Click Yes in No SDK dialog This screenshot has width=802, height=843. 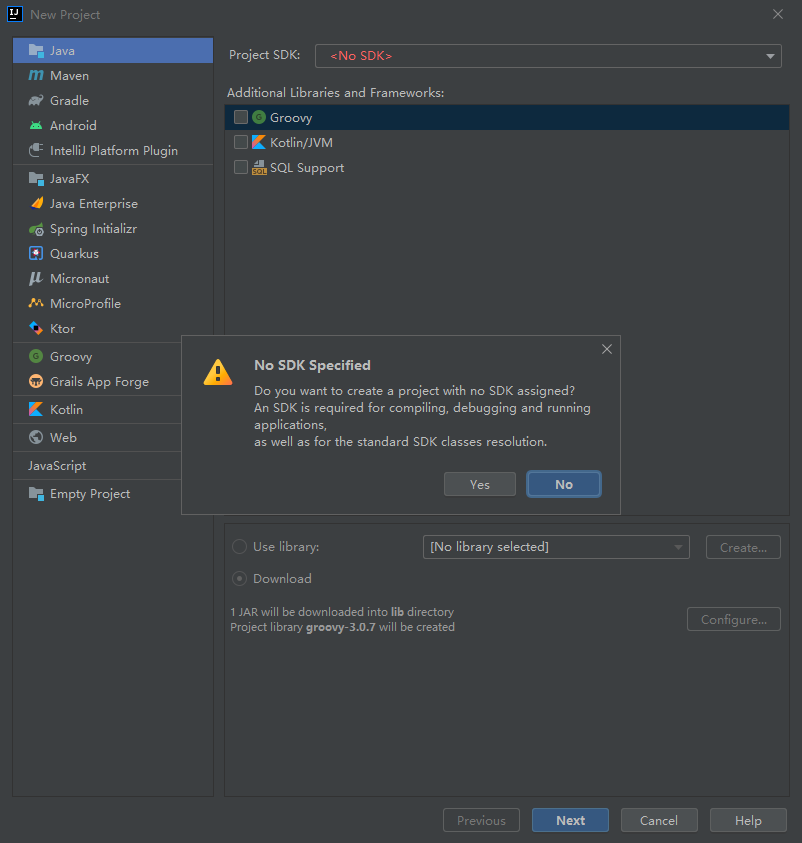click(x=479, y=484)
